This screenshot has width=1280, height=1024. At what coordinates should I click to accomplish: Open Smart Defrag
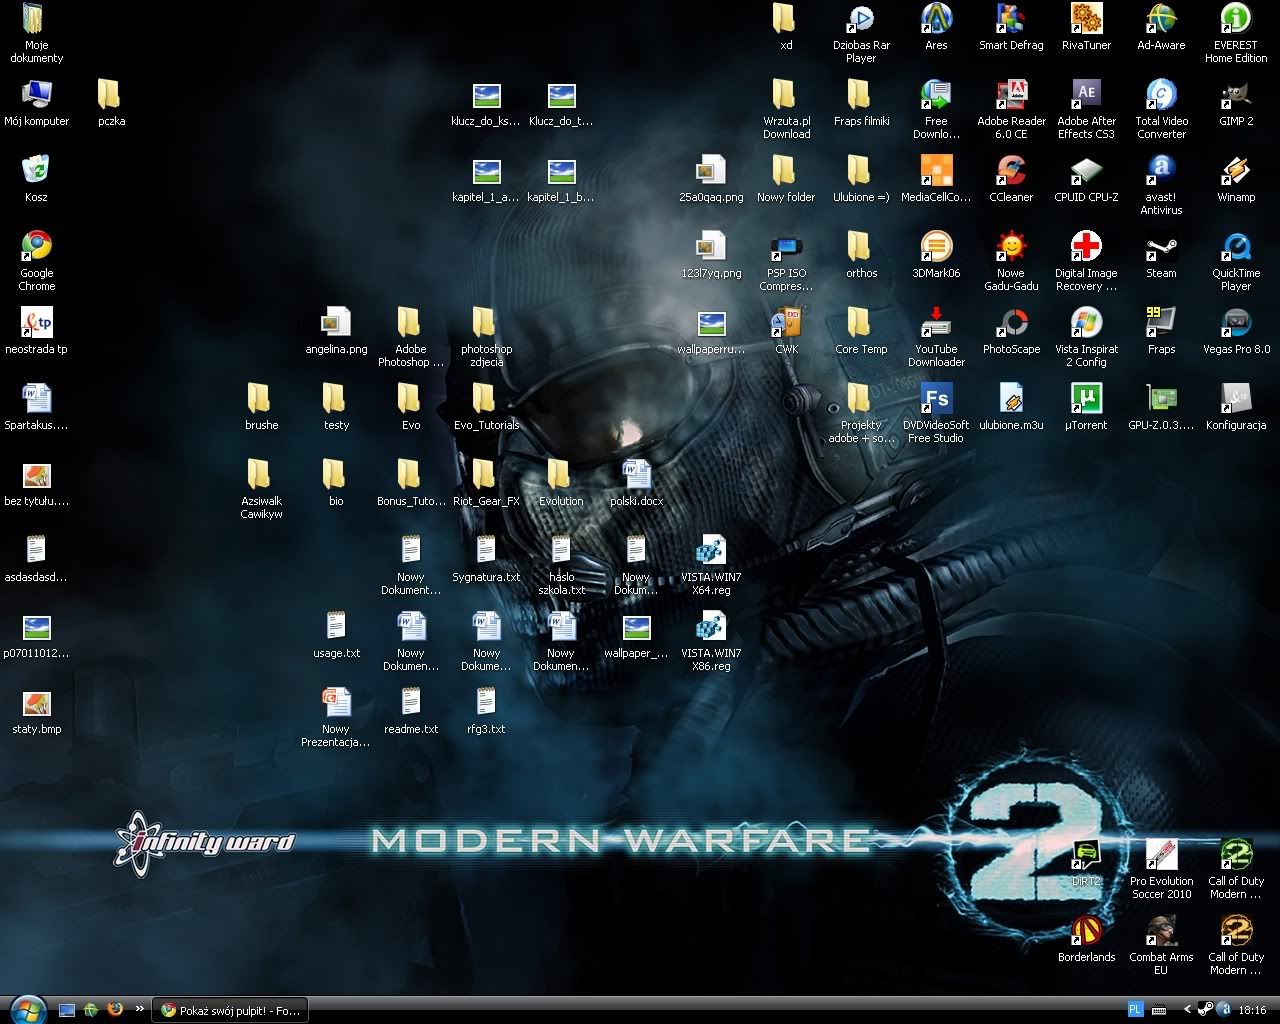point(1011,26)
